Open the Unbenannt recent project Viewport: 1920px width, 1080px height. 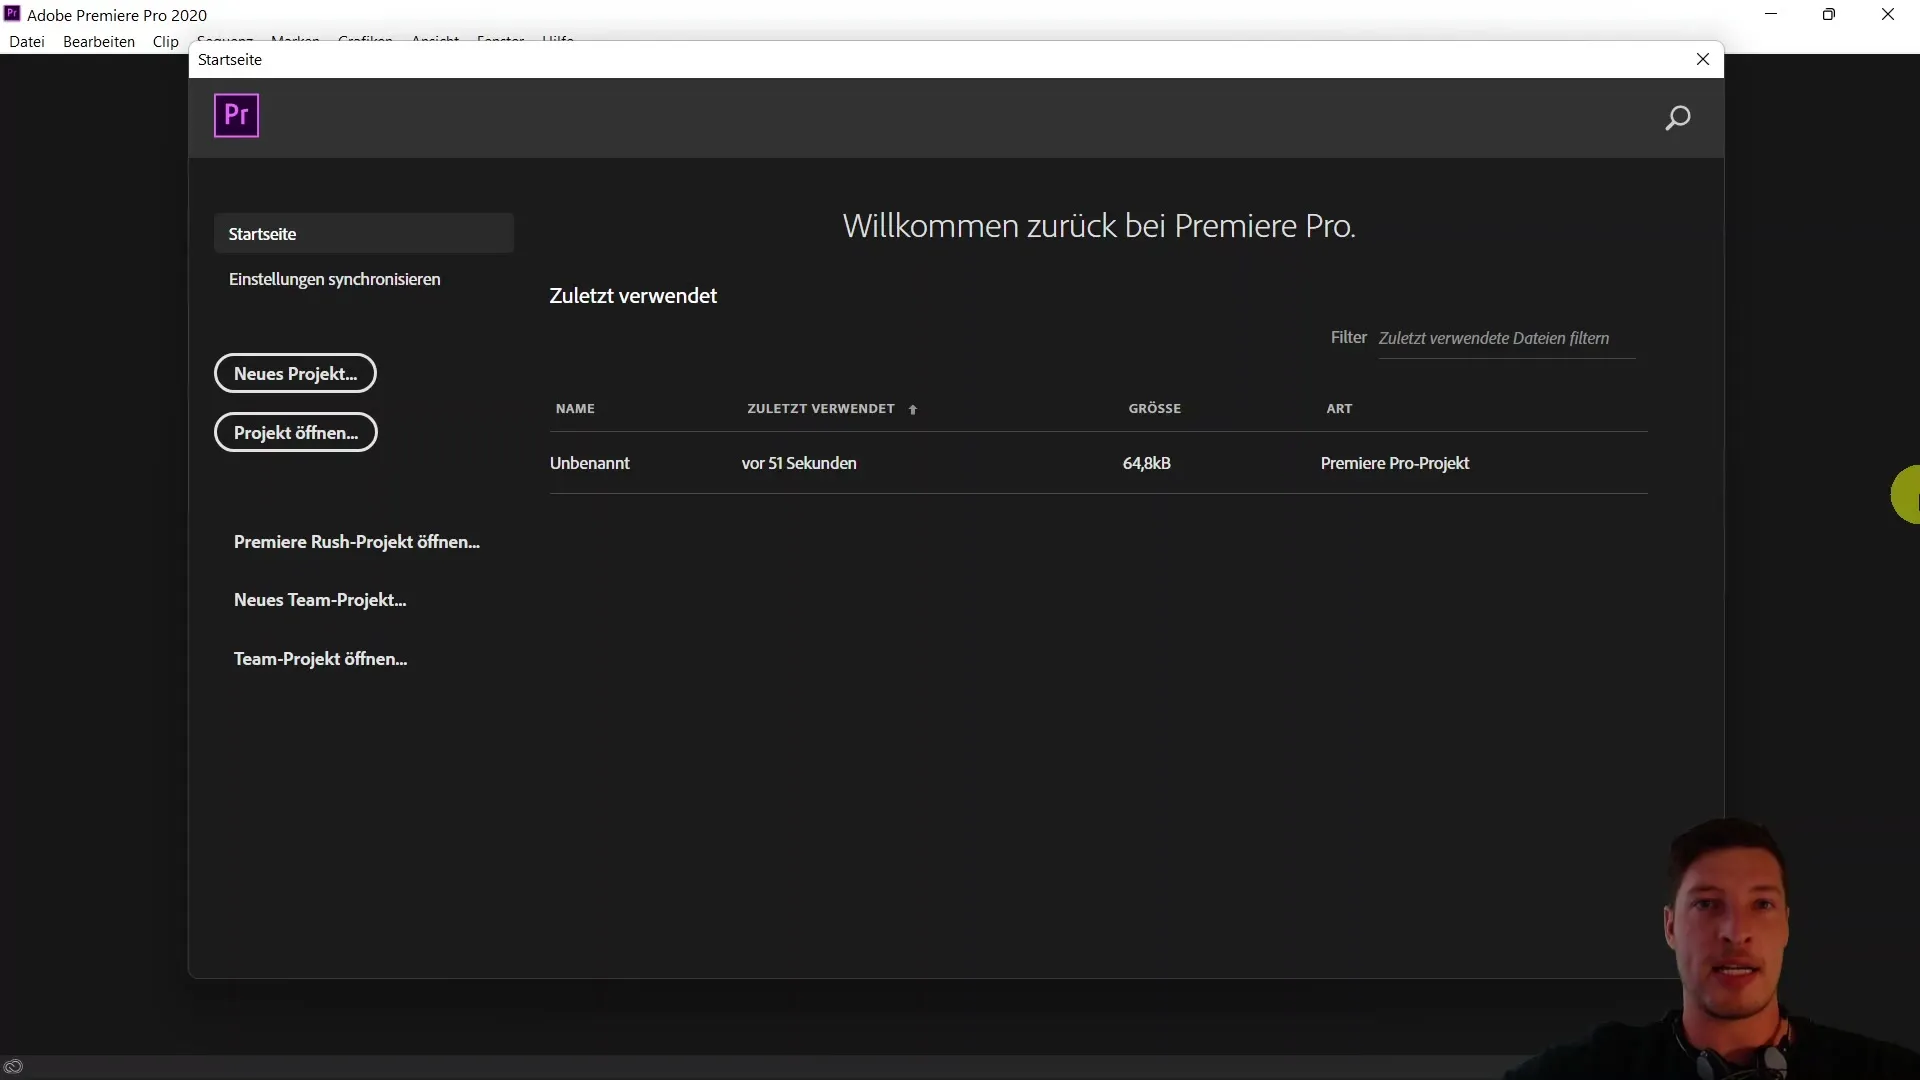tap(590, 463)
